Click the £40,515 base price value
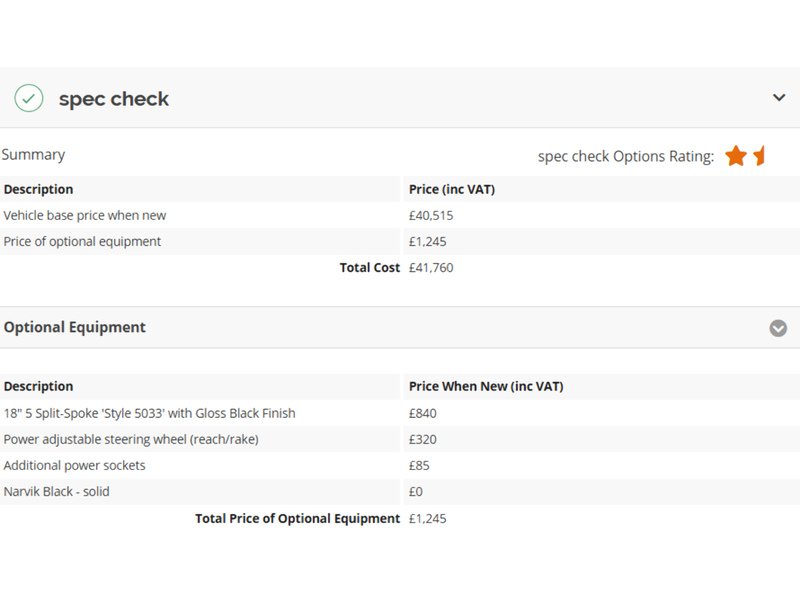Viewport: 800px width, 600px height. (x=431, y=215)
